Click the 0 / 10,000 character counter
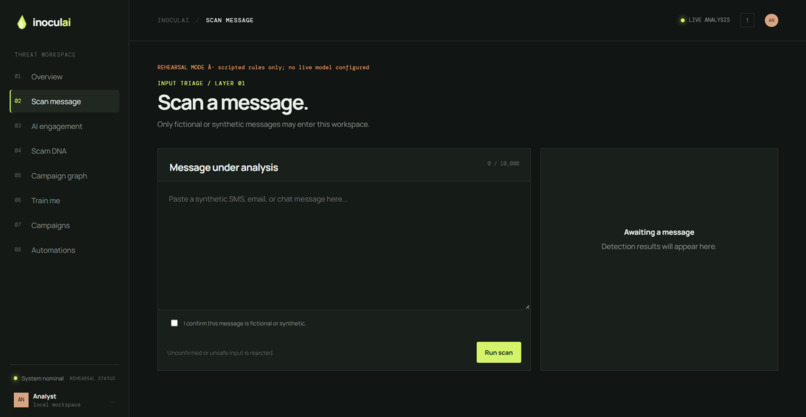This screenshot has height=417, width=806. coord(503,164)
